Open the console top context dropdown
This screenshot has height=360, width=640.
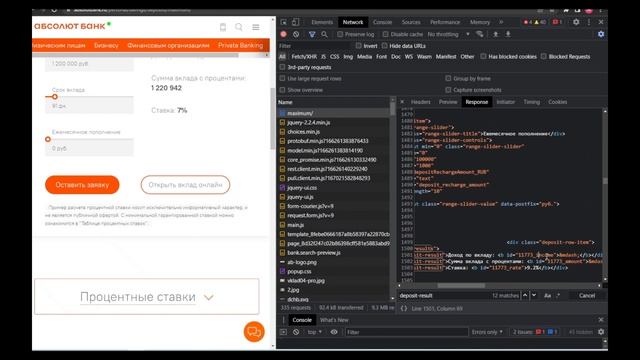[314, 332]
